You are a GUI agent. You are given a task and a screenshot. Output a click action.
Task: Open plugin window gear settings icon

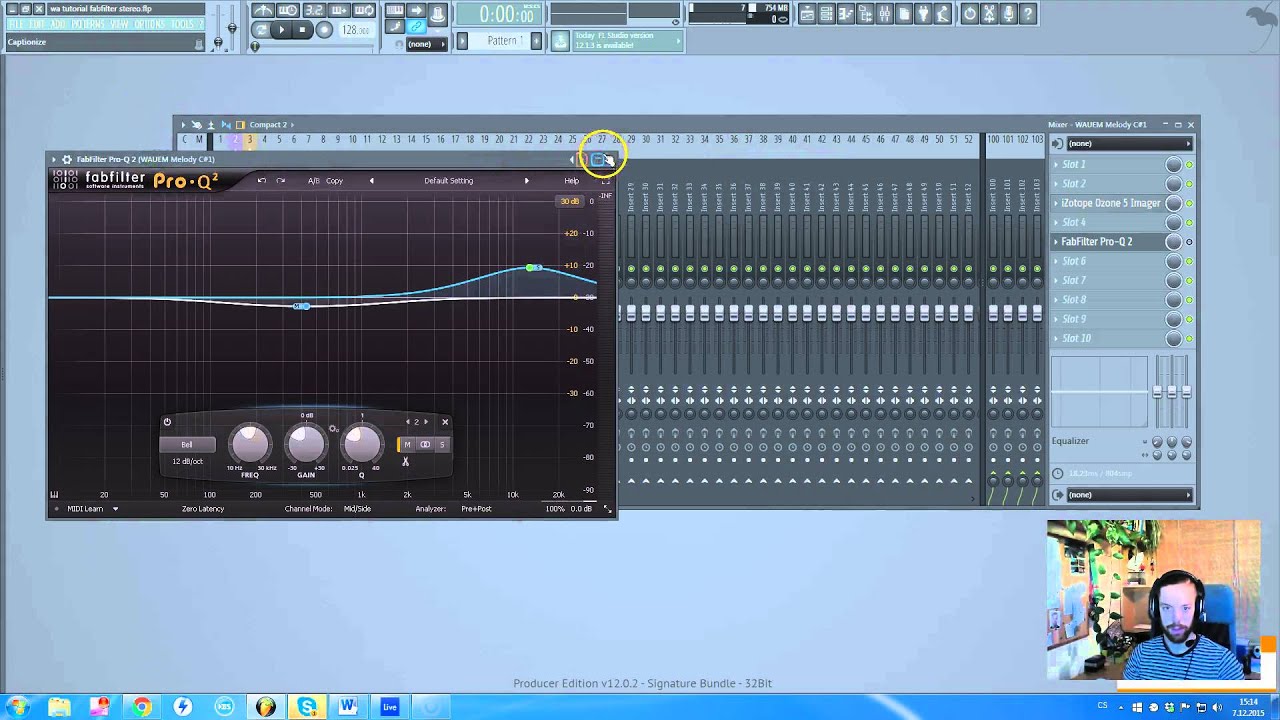(x=67, y=159)
